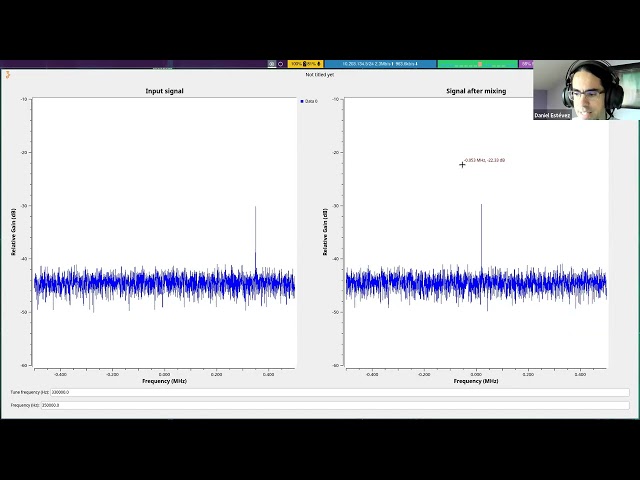This screenshot has width=640, height=480.
Task: Click the circle icon in the top bar
Action: point(280,64)
